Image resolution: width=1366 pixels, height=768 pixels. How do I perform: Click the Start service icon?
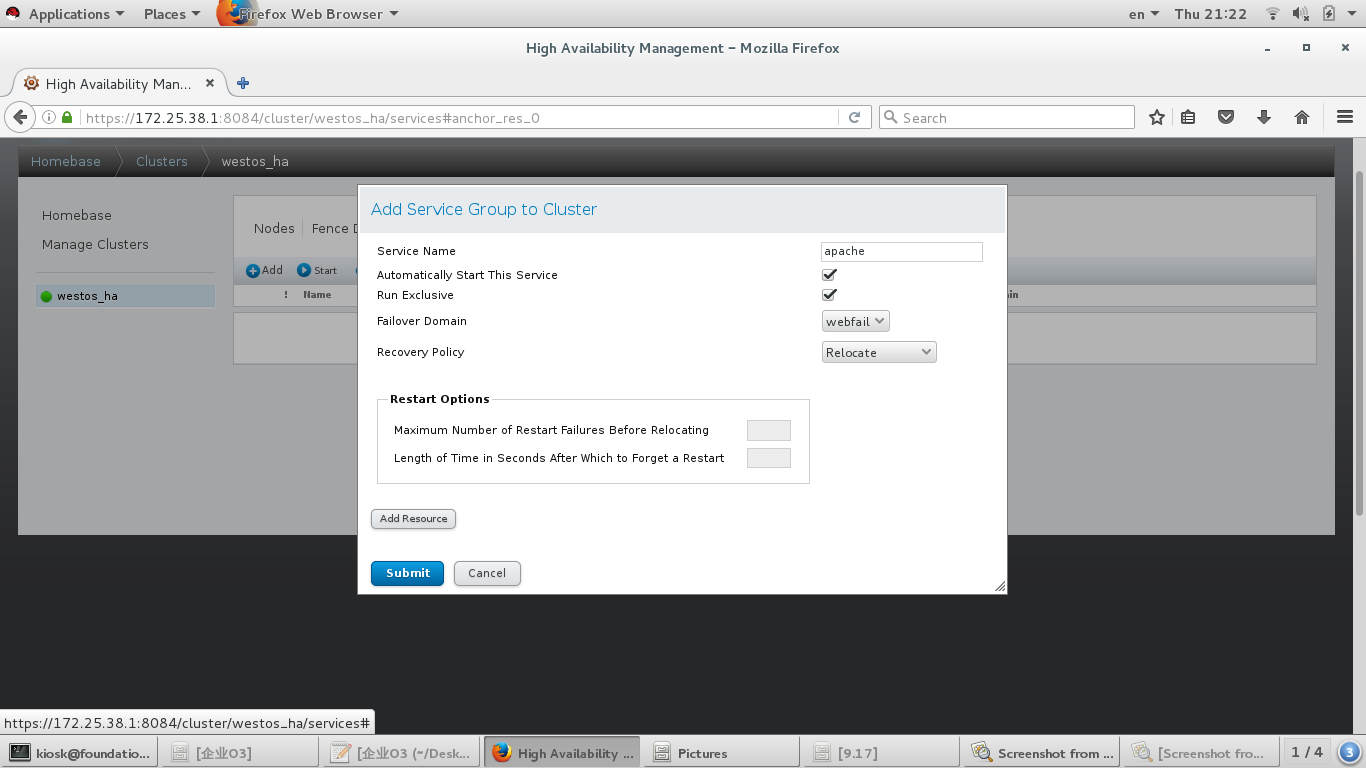[x=304, y=271]
